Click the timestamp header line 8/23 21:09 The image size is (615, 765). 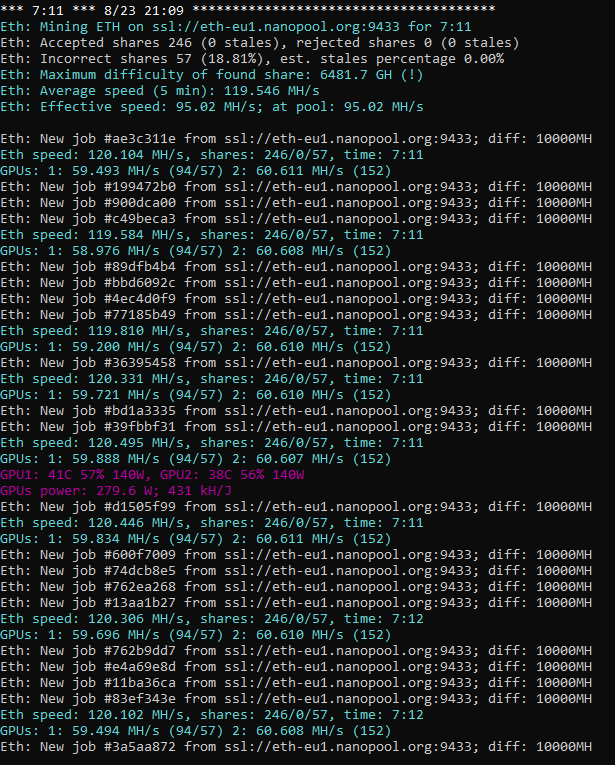(x=248, y=10)
